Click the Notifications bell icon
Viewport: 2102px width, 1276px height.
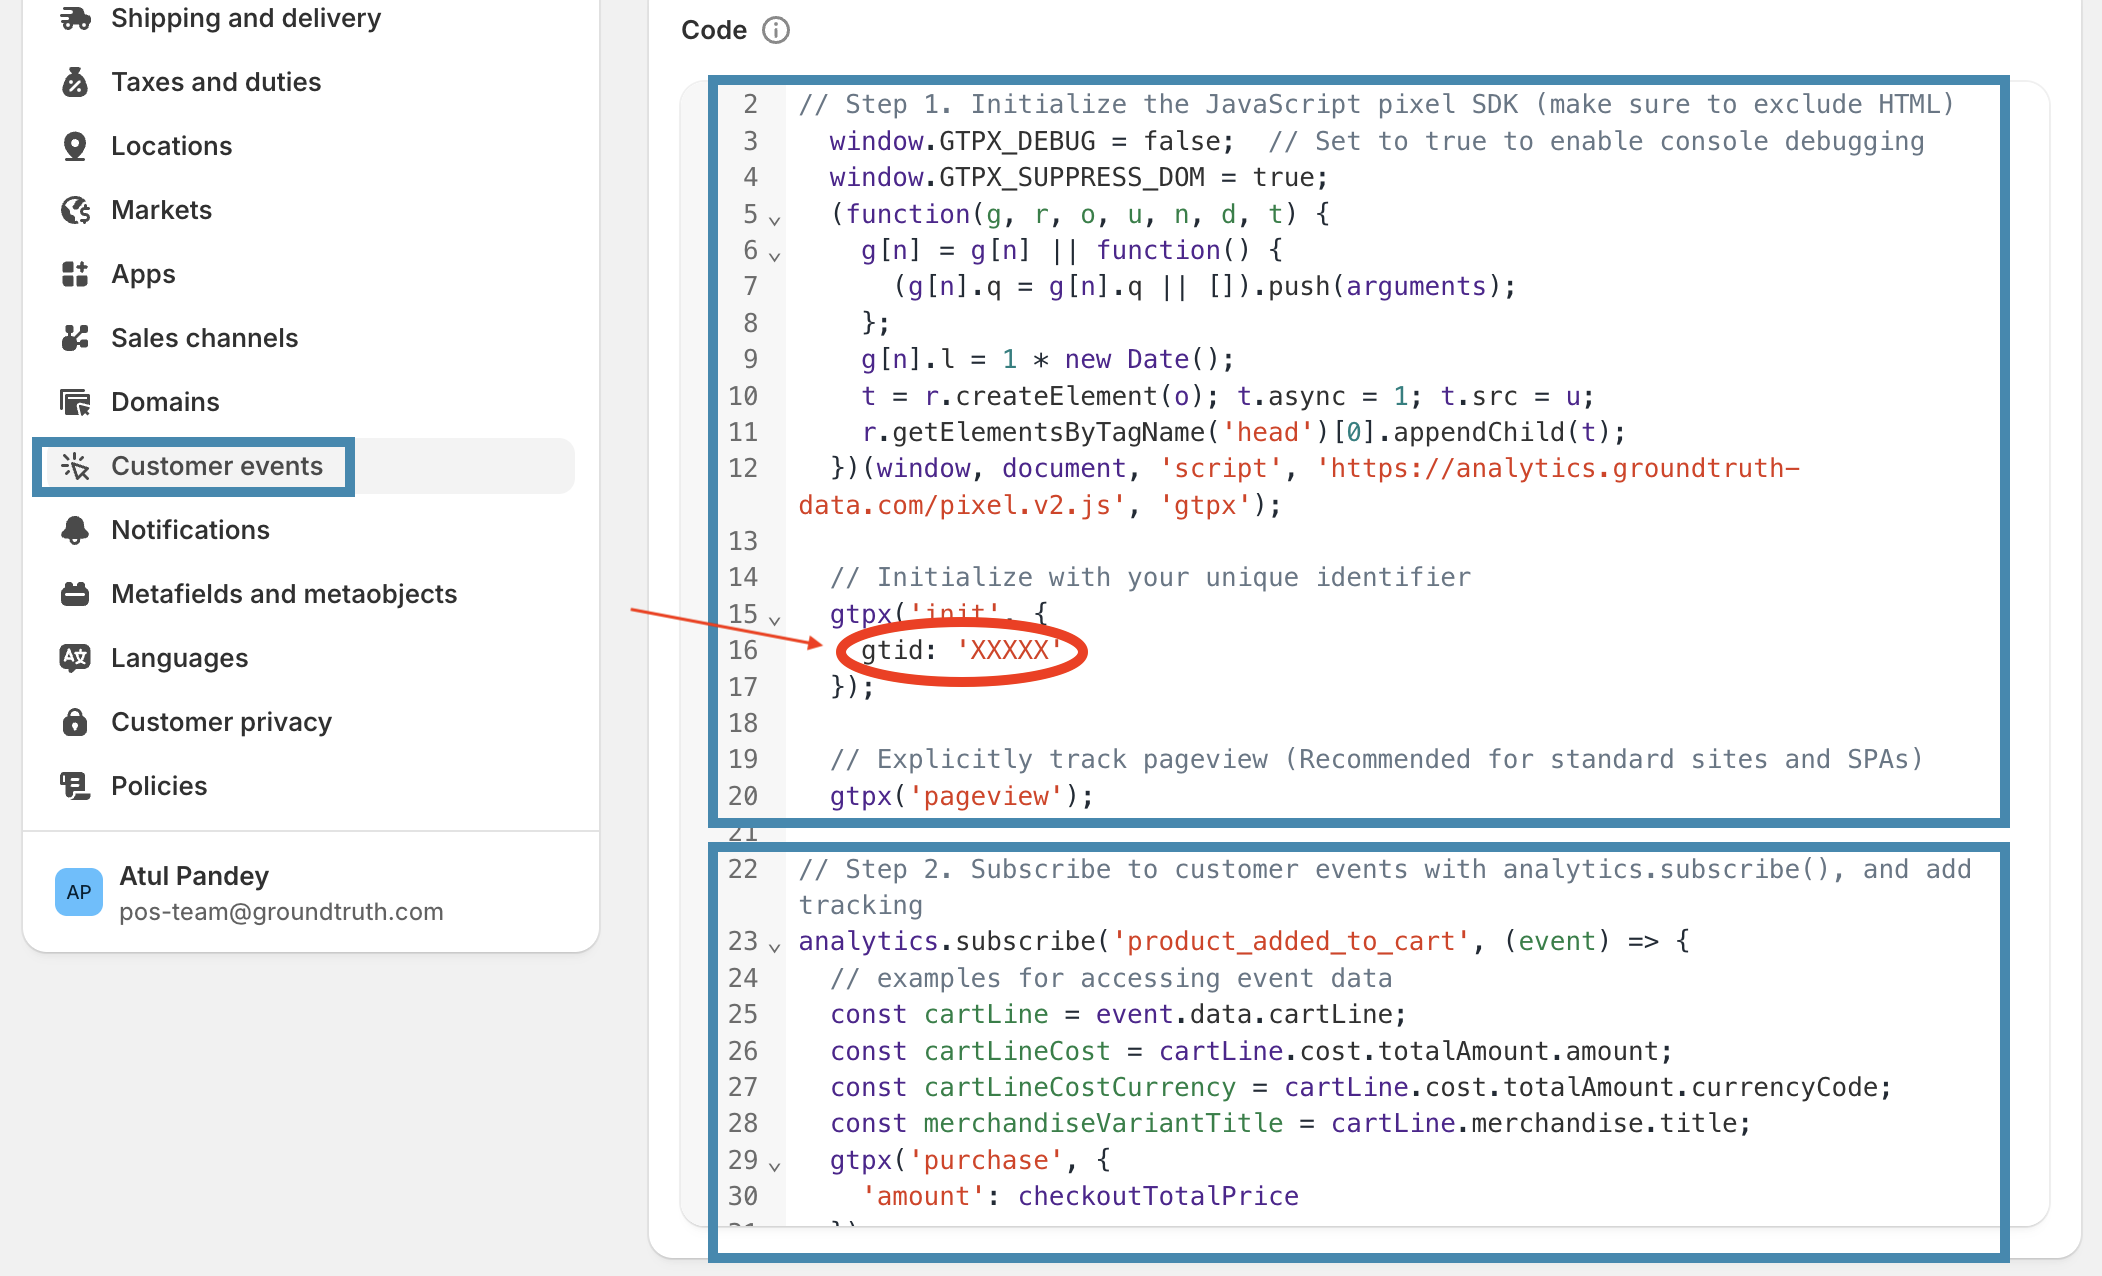pyautogui.click(x=75, y=530)
